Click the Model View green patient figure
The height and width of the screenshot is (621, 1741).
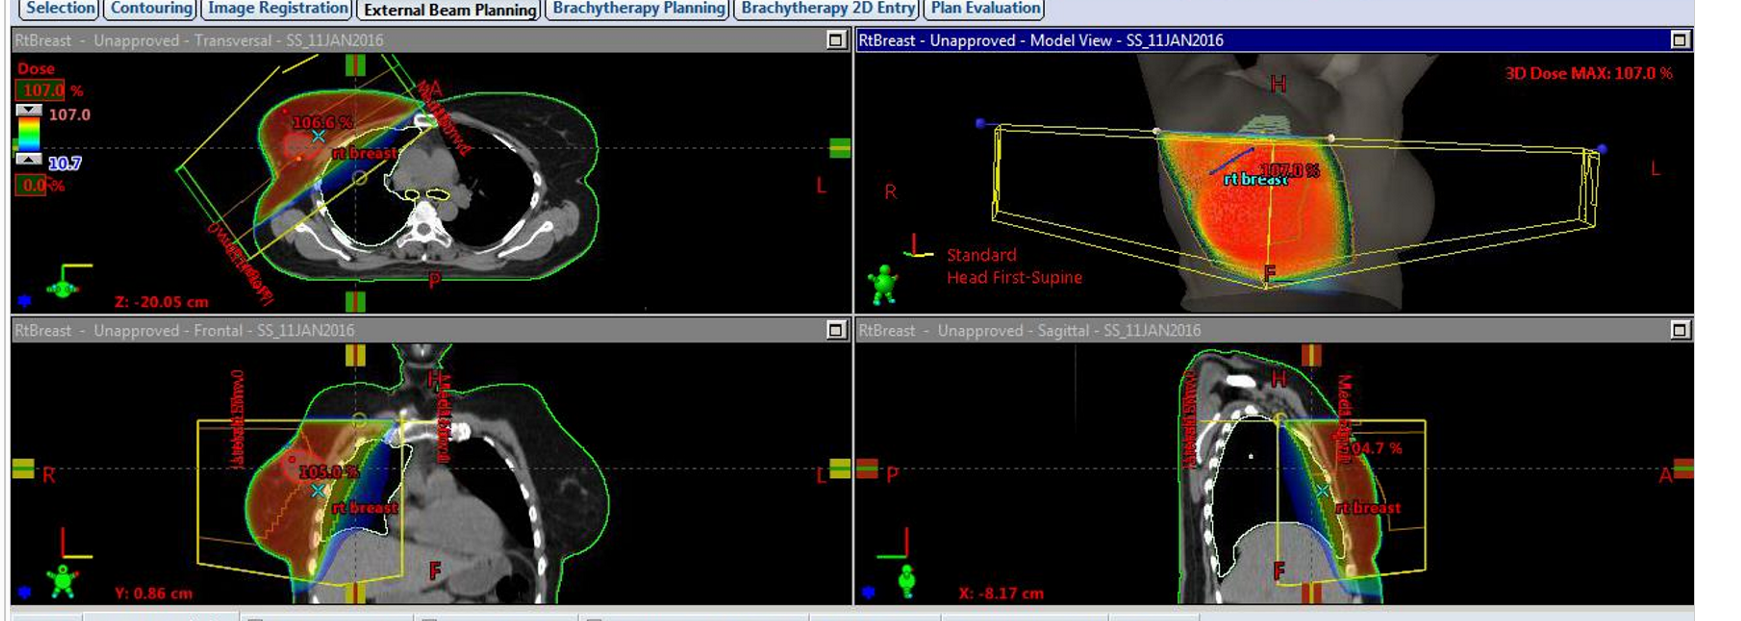coord(883,285)
